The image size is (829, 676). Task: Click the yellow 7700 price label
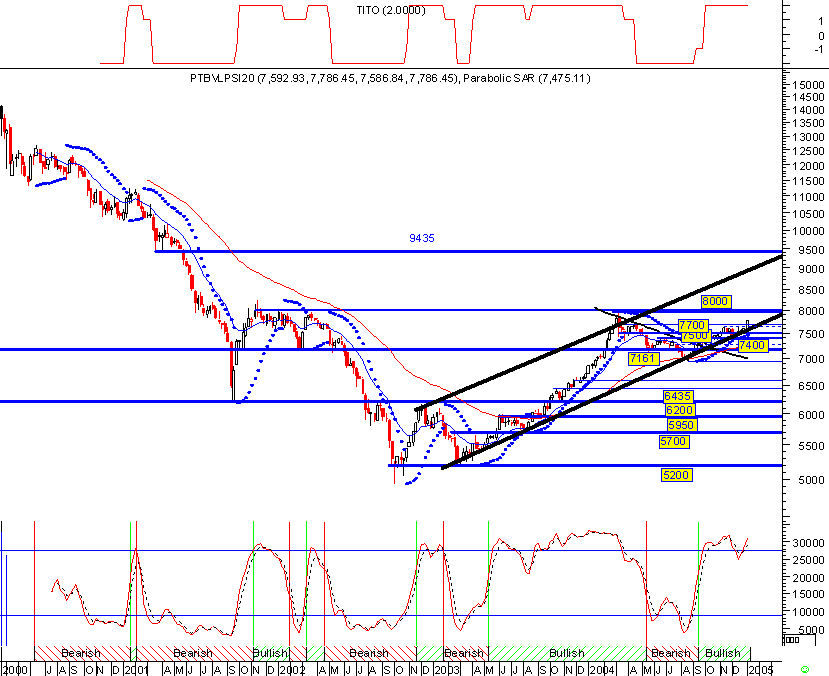pos(692,325)
